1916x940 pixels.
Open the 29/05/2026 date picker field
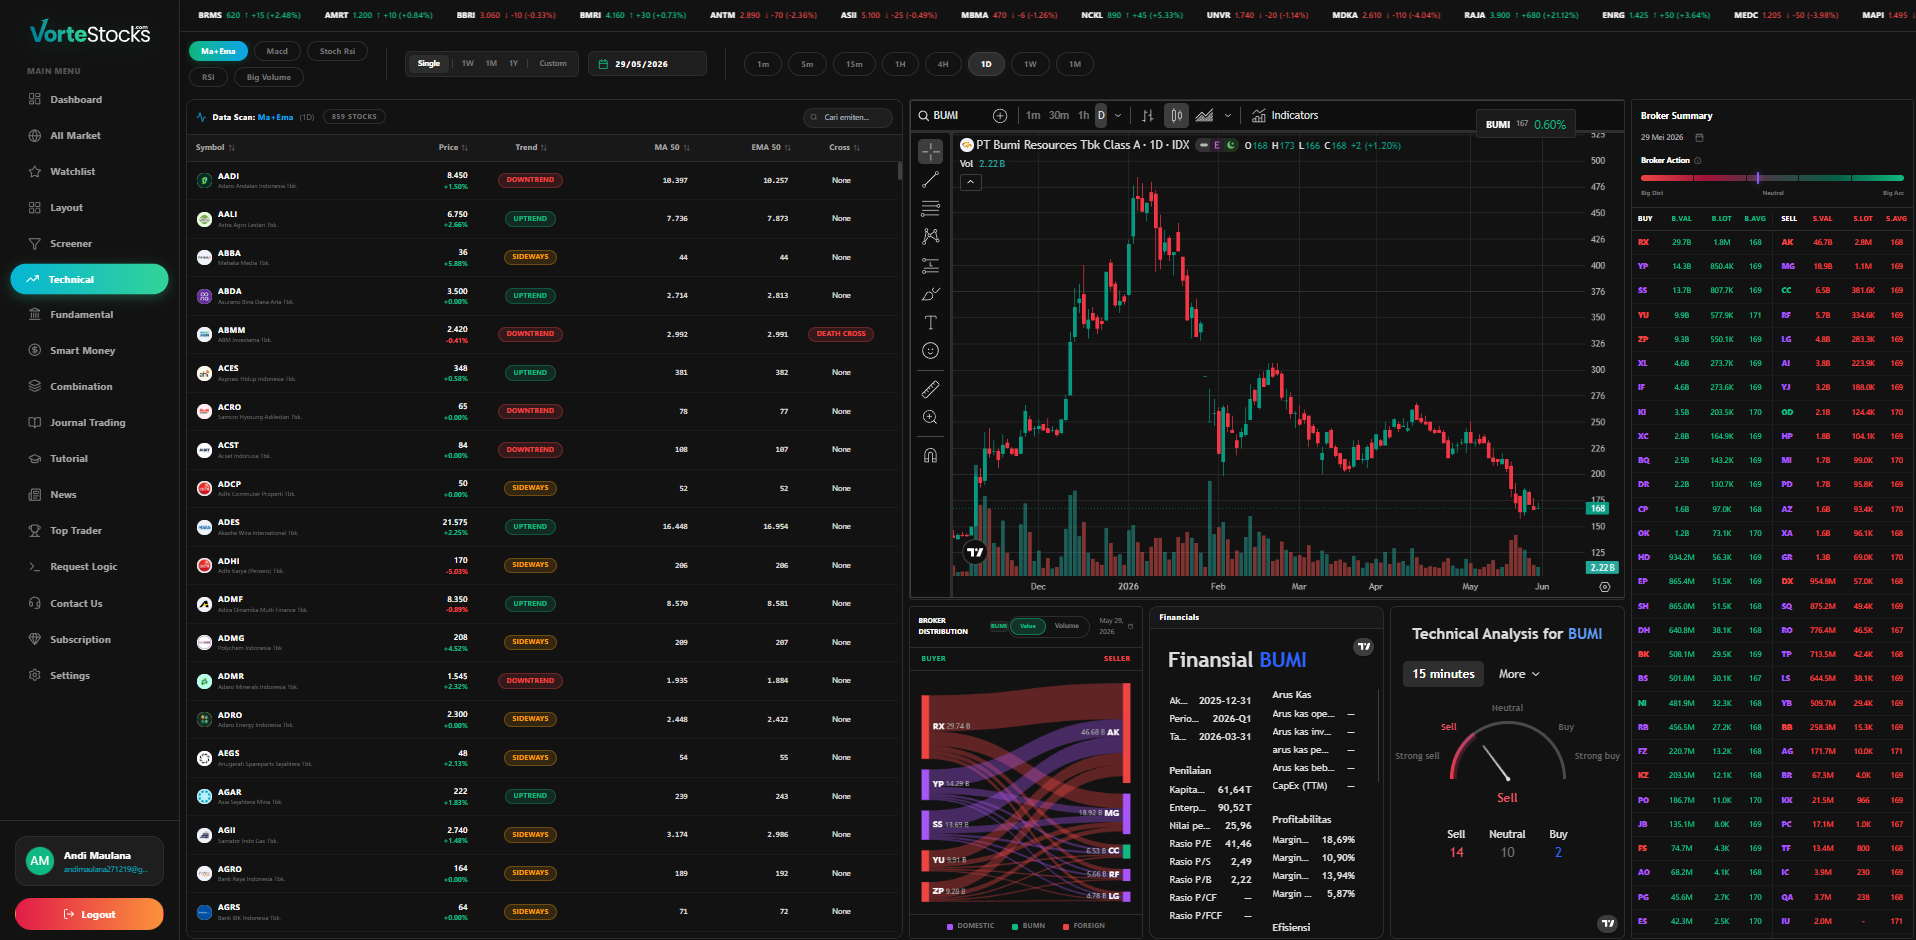click(647, 64)
